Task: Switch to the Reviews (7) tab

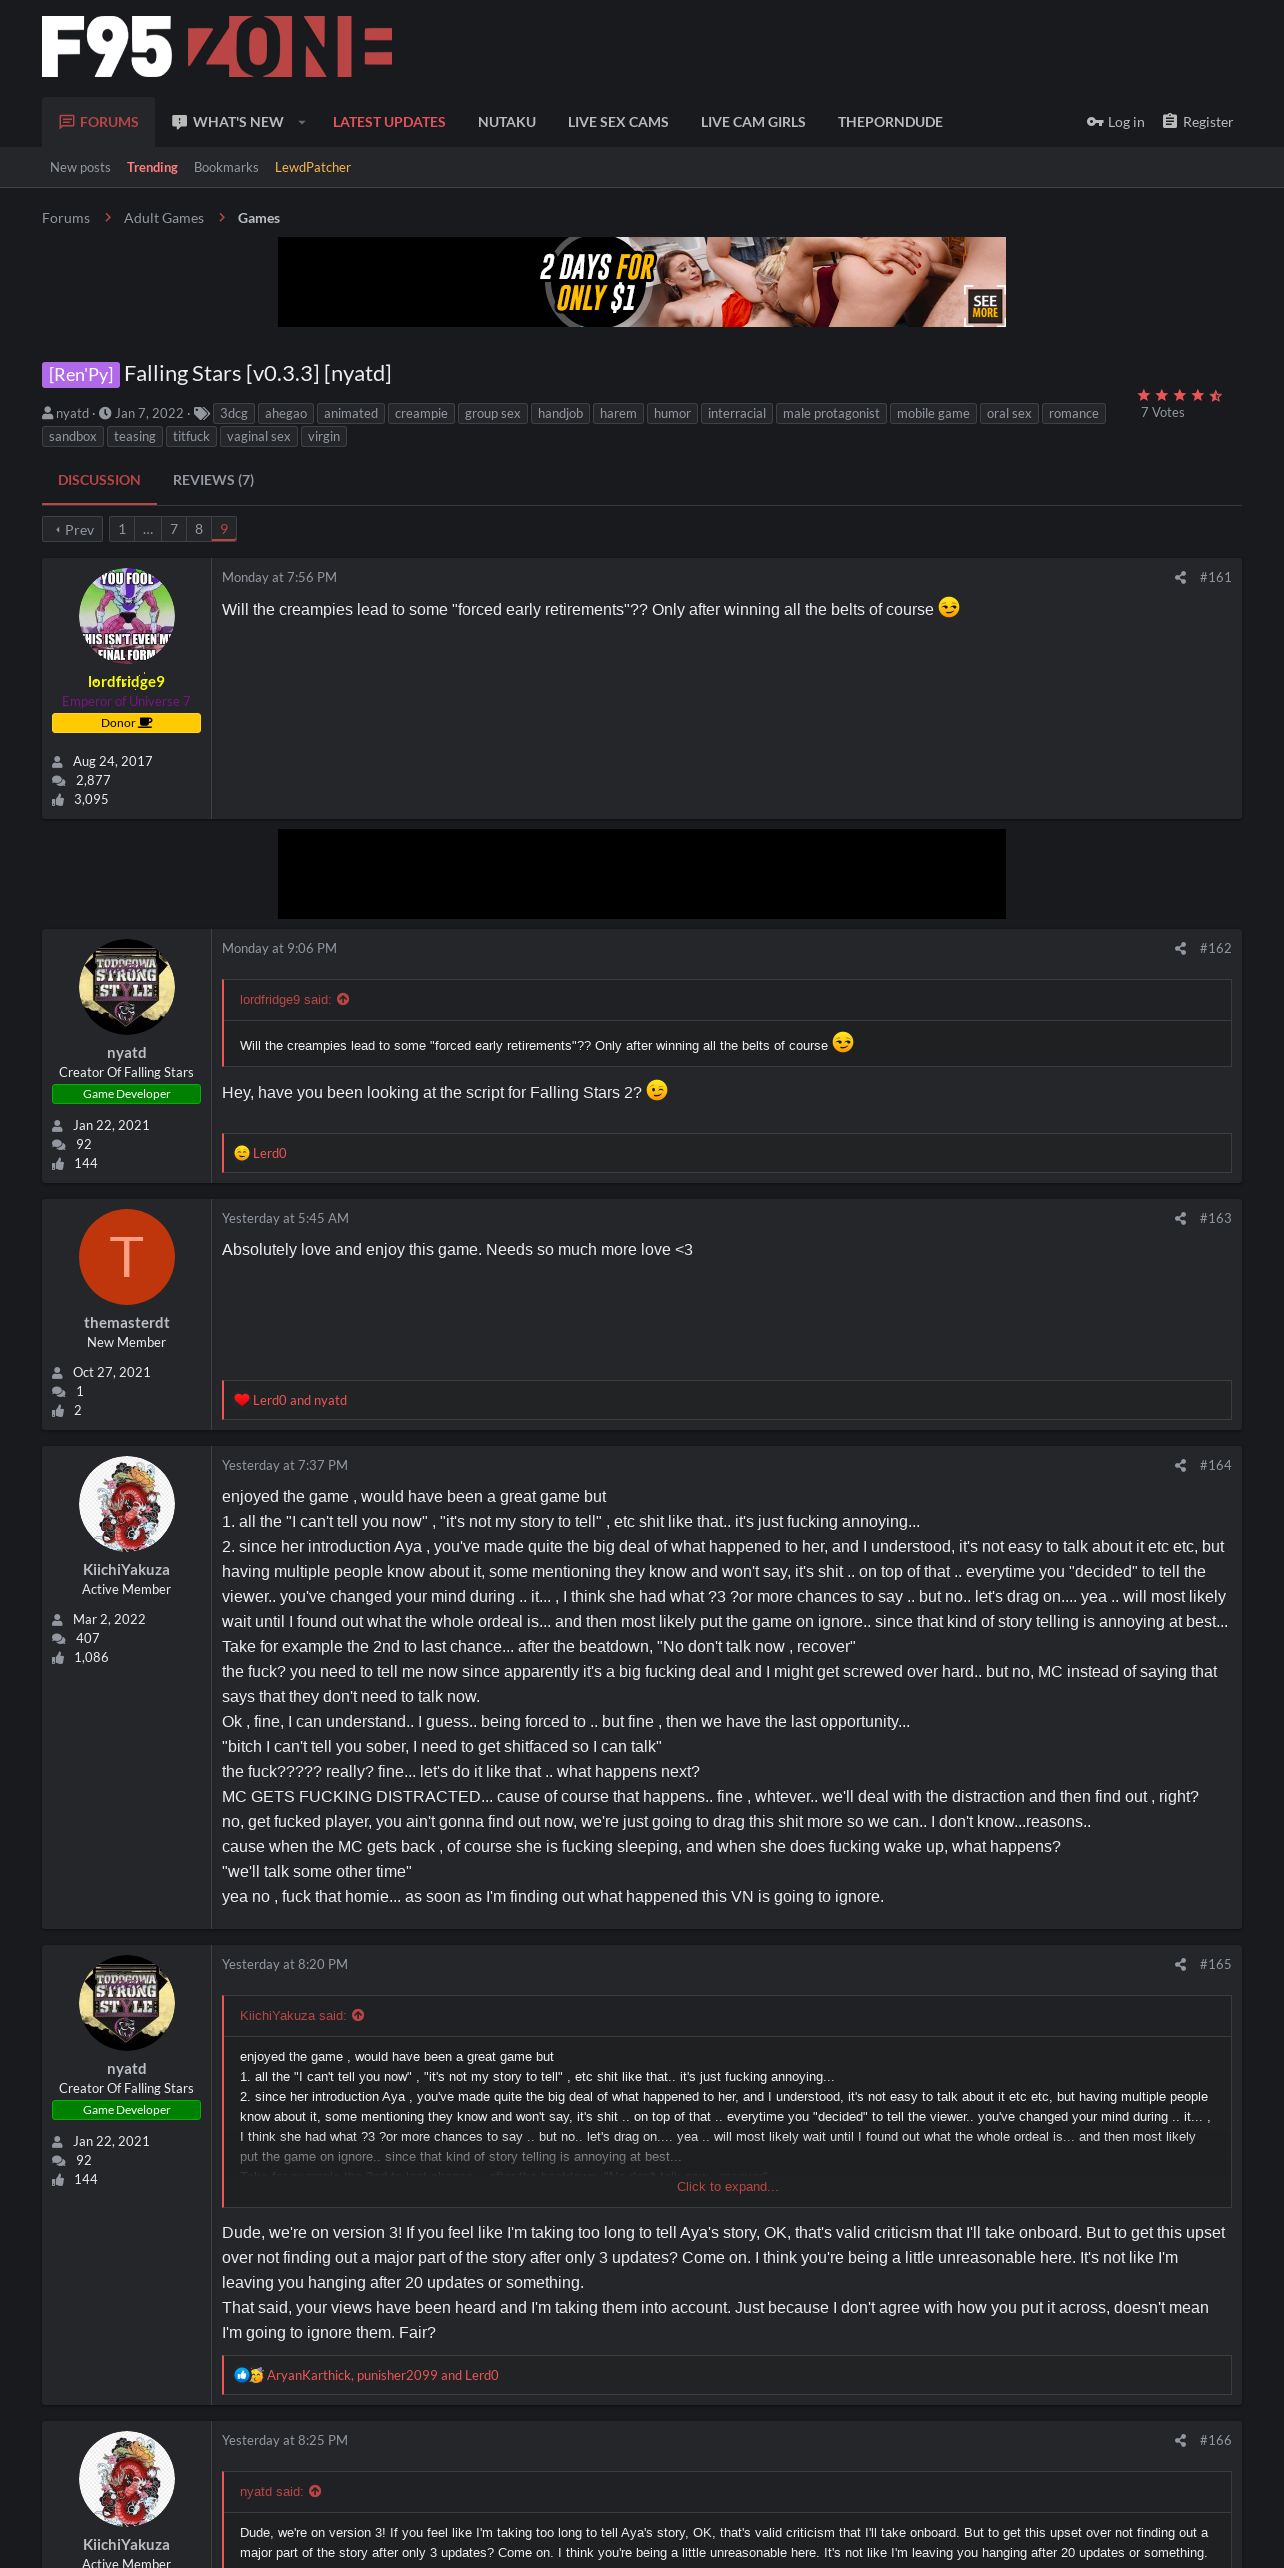Action: [213, 480]
